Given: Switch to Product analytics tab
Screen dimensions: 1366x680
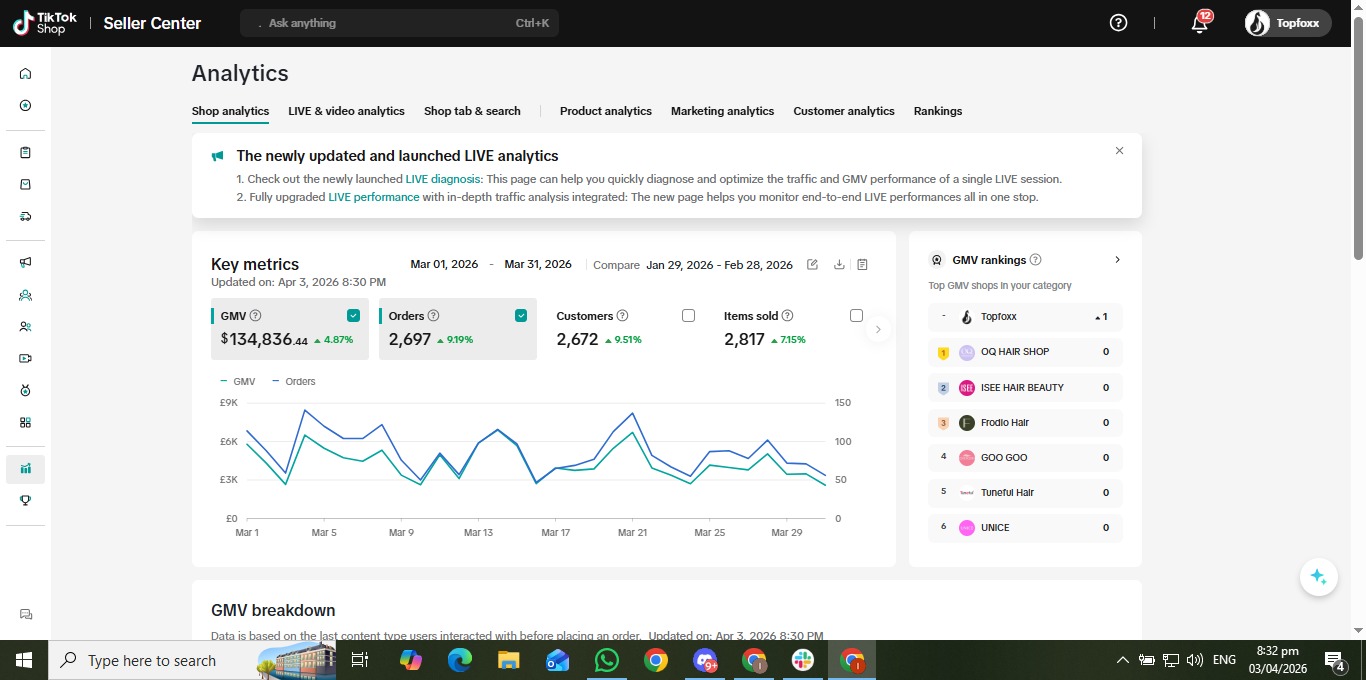Looking at the screenshot, I should pyautogui.click(x=605, y=111).
